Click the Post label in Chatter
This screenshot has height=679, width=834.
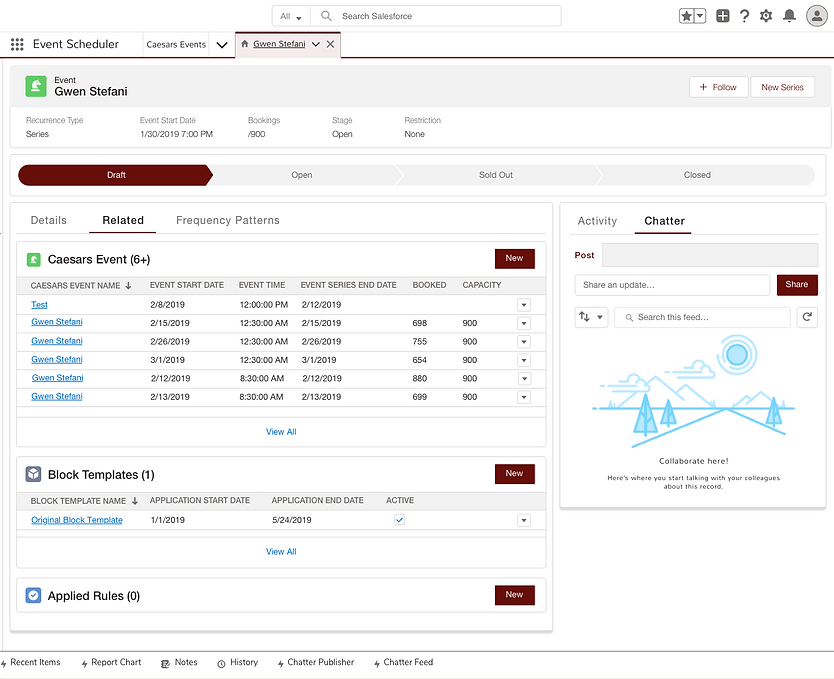tap(584, 255)
